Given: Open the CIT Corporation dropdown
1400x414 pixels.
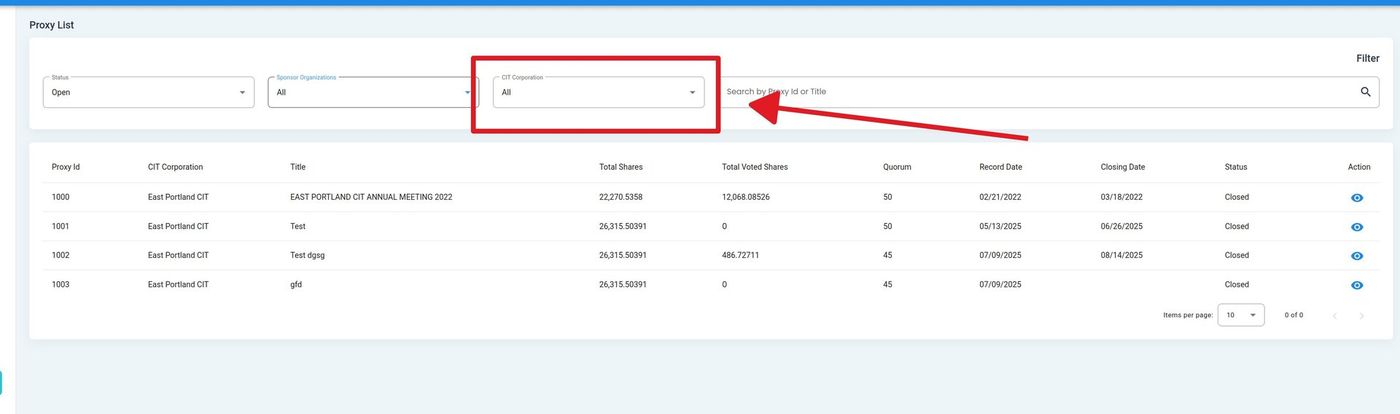Looking at the screenshot, I should (598, 92).
